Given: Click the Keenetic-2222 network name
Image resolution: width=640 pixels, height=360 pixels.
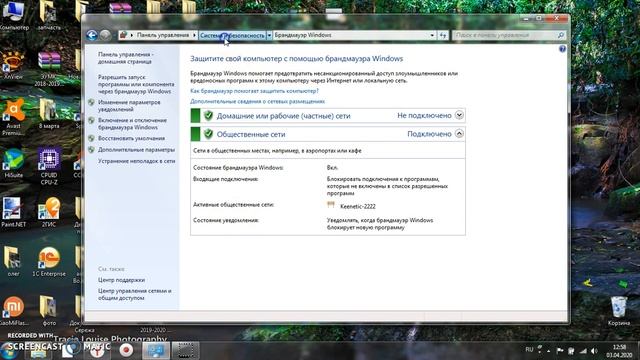Looking at the screenshot, I should tap(358, 207).
